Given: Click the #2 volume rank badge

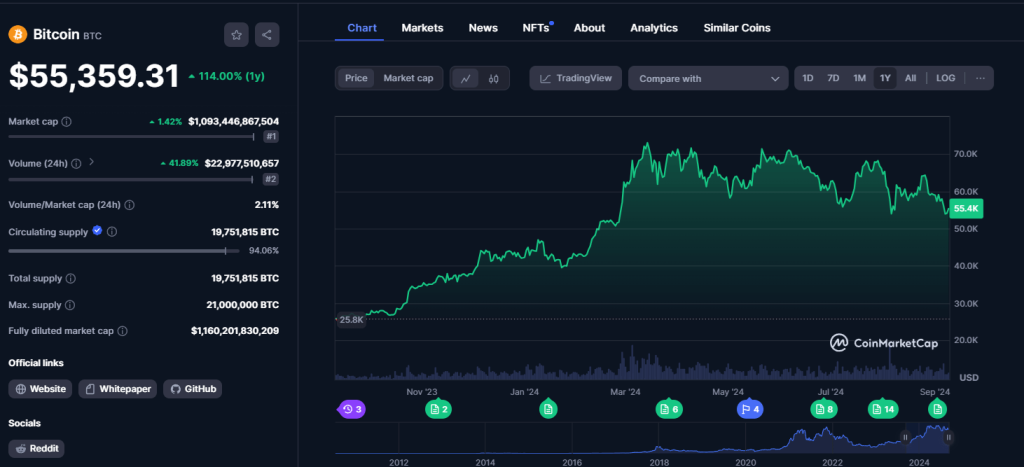Looking at the screenshot, I should pyautogui.click(x=271, y=179).
